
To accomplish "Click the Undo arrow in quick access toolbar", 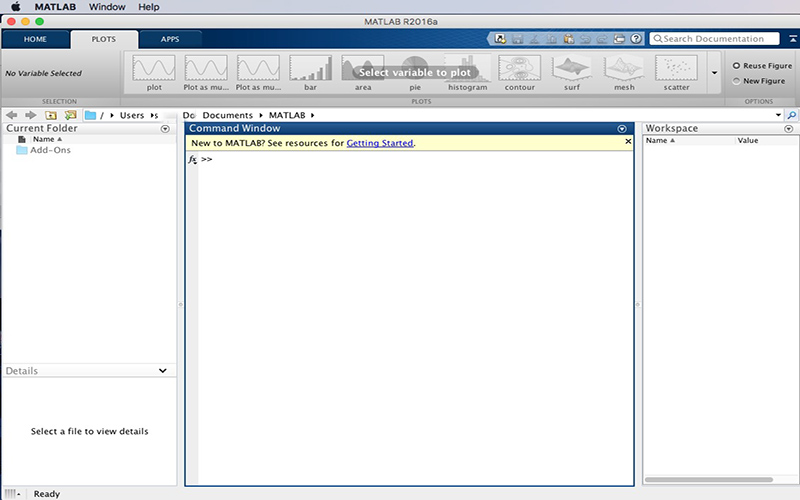I will [585, 39].
